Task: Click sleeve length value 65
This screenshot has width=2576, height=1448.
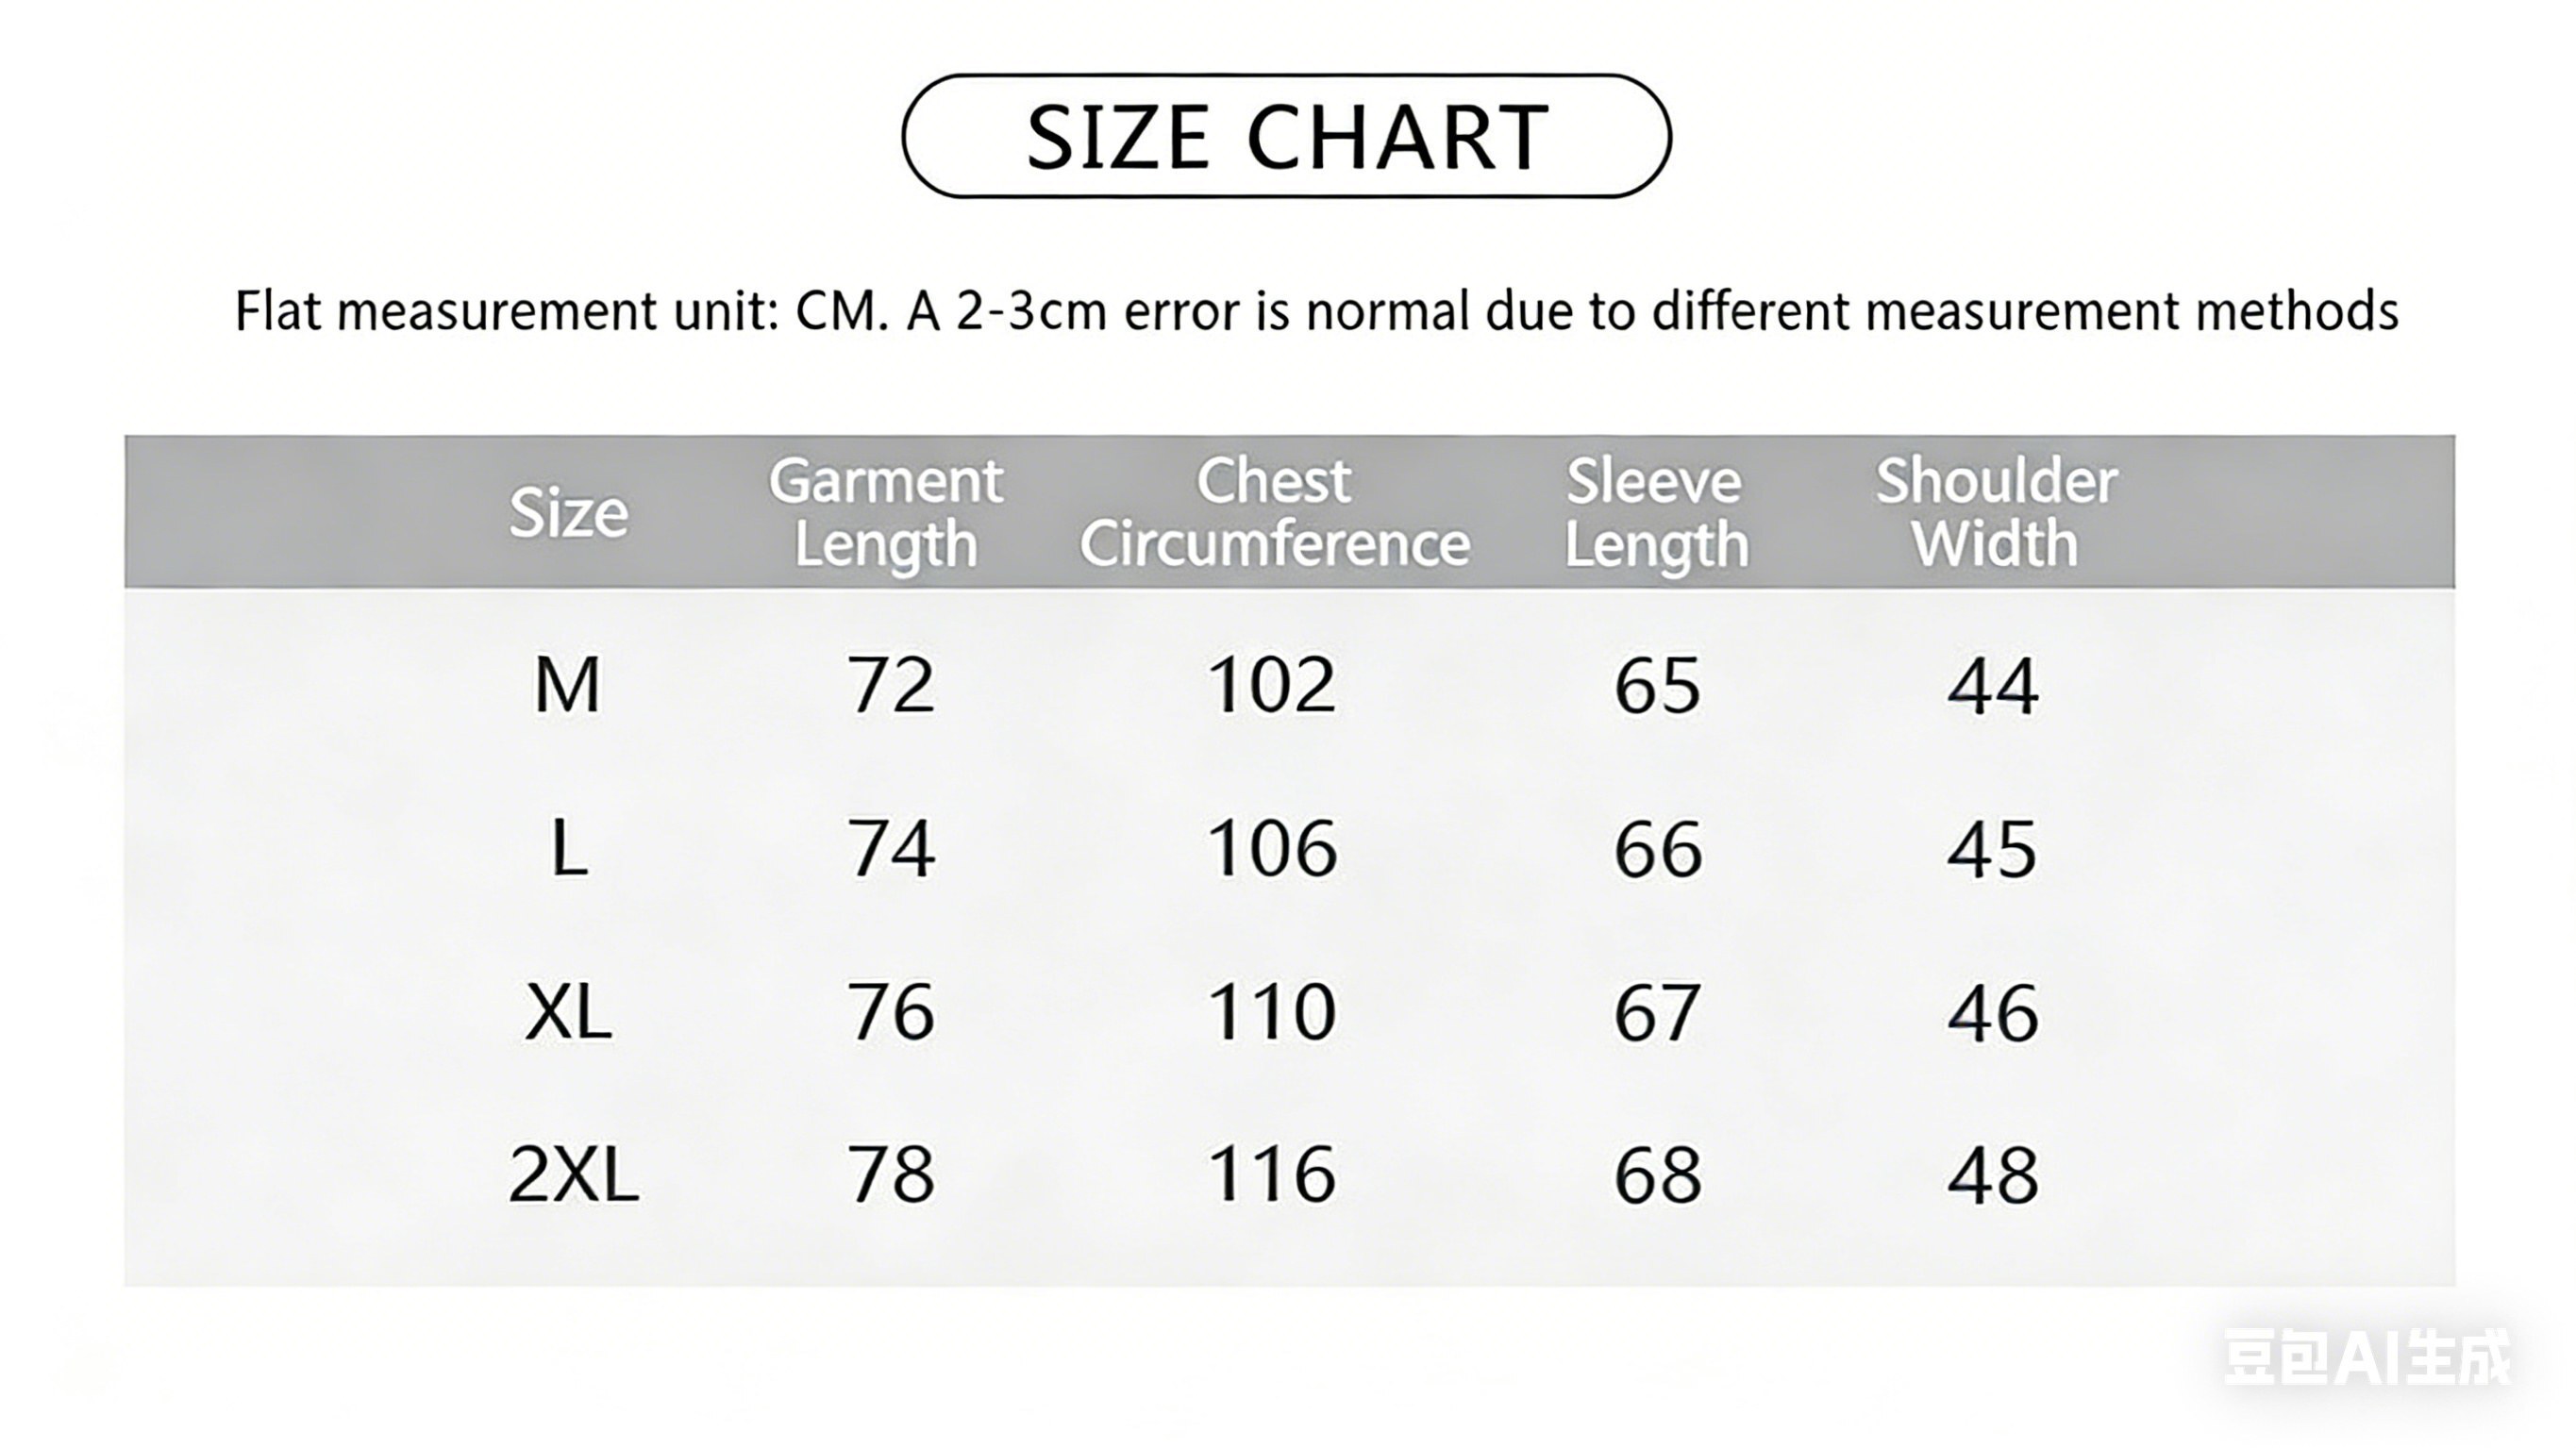Action: (x=1657, y=686)
